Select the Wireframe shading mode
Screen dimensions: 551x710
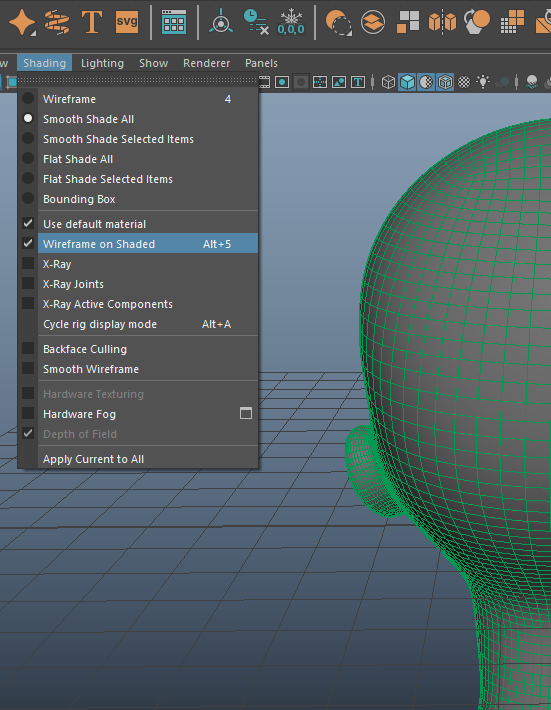[x=138, y=99]
